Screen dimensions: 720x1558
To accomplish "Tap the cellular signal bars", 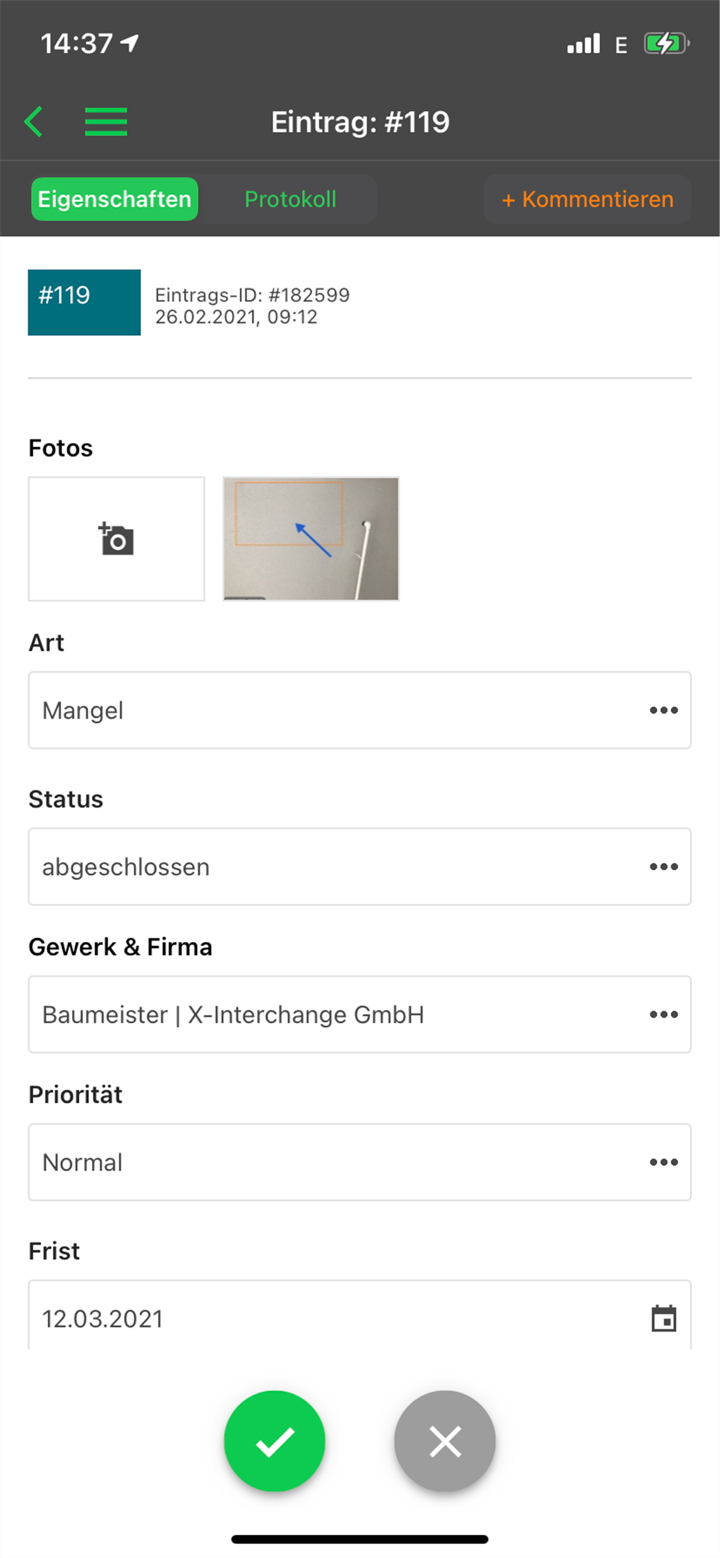I will (x=583, y=44).
